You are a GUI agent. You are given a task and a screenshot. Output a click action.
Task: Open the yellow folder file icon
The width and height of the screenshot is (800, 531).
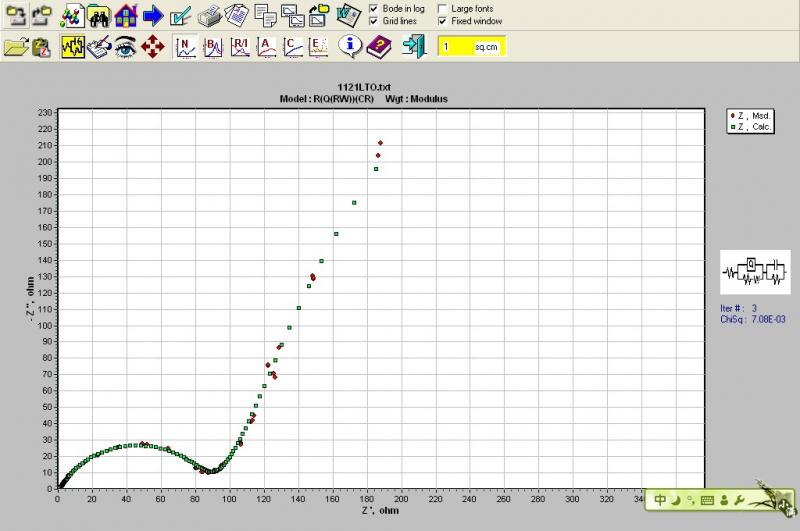tap(16, 47)
